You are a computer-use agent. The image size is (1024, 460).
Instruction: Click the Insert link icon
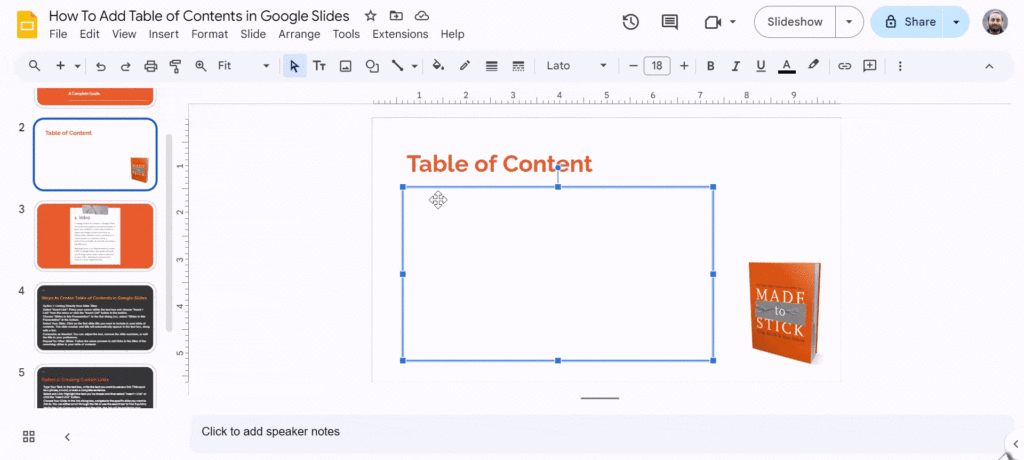pos(844,66)
